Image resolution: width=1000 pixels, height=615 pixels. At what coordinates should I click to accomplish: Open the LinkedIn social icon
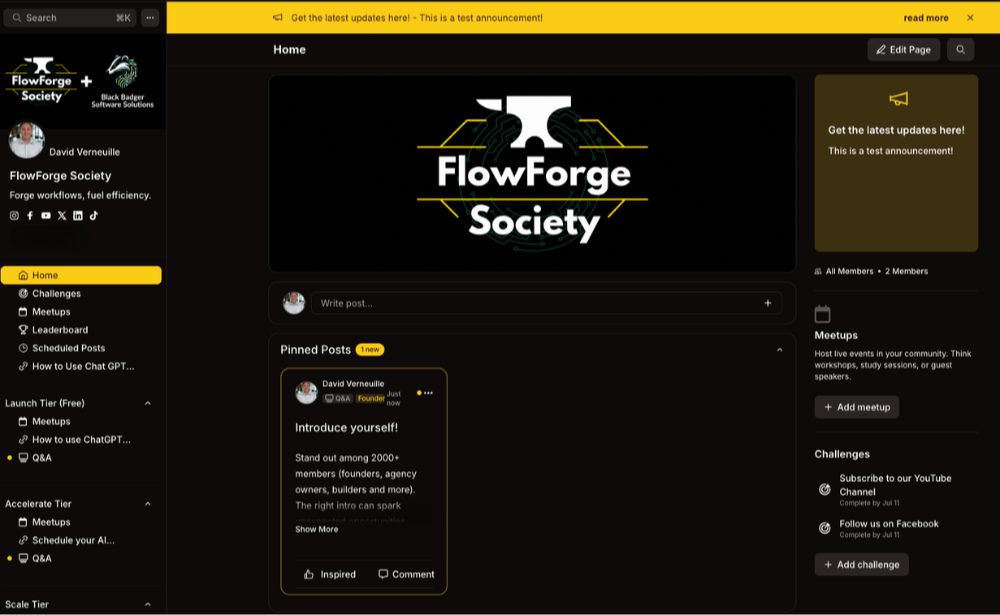(x=78, y=216)
